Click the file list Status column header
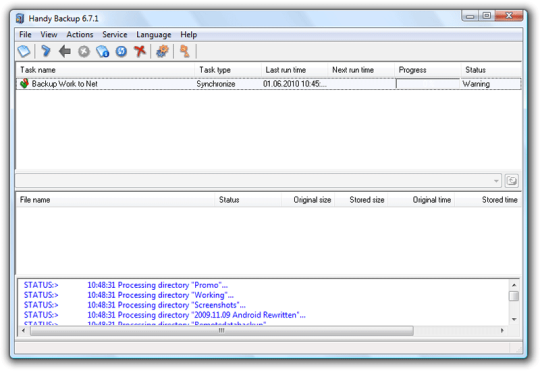This screenshot has height=371, width=540. pyautogui.click(x=248, y=200)
